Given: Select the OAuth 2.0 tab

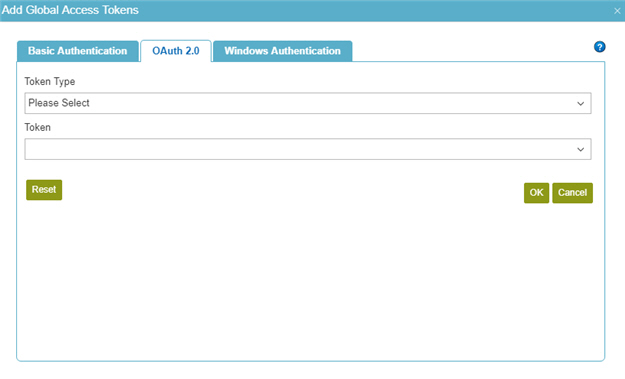Looking at the screenshot, I should tap(176, 51).
